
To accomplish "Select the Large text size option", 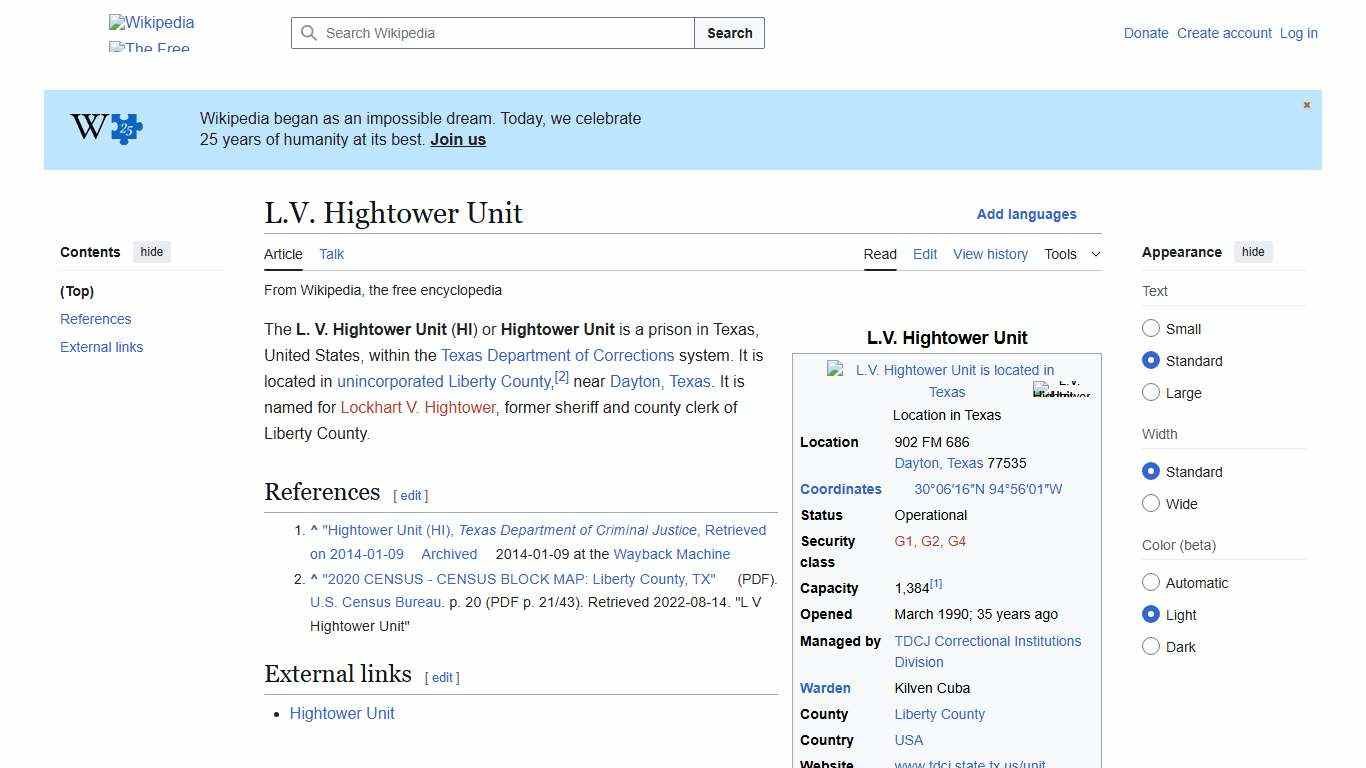I will click(x=1151, y=392).
